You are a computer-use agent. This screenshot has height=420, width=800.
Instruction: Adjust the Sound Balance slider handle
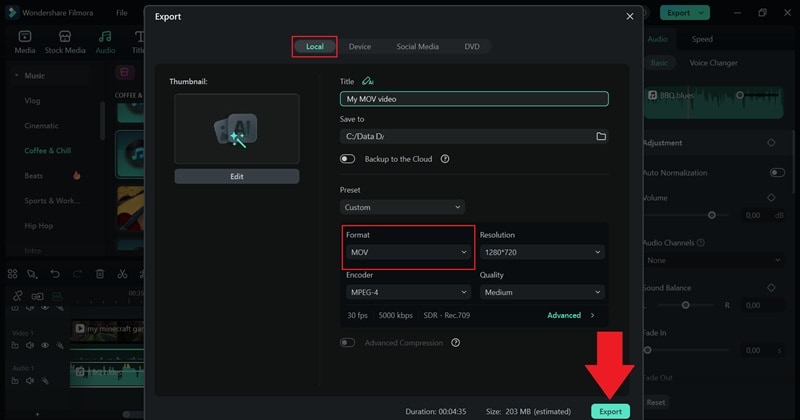point(685,305)
